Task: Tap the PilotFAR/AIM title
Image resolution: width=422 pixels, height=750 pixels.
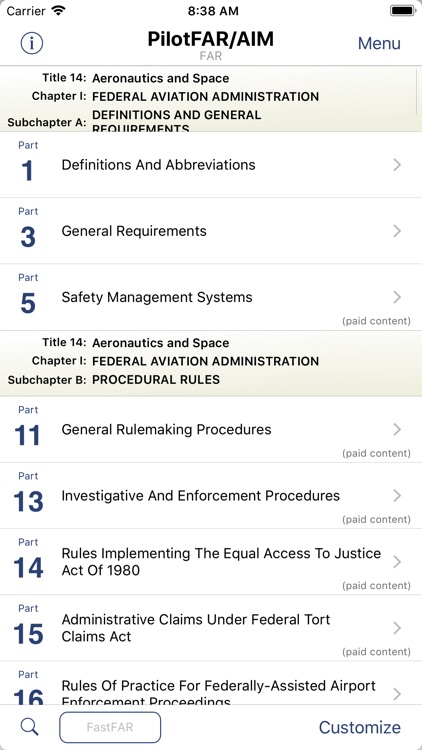Action: coord(211,39)
